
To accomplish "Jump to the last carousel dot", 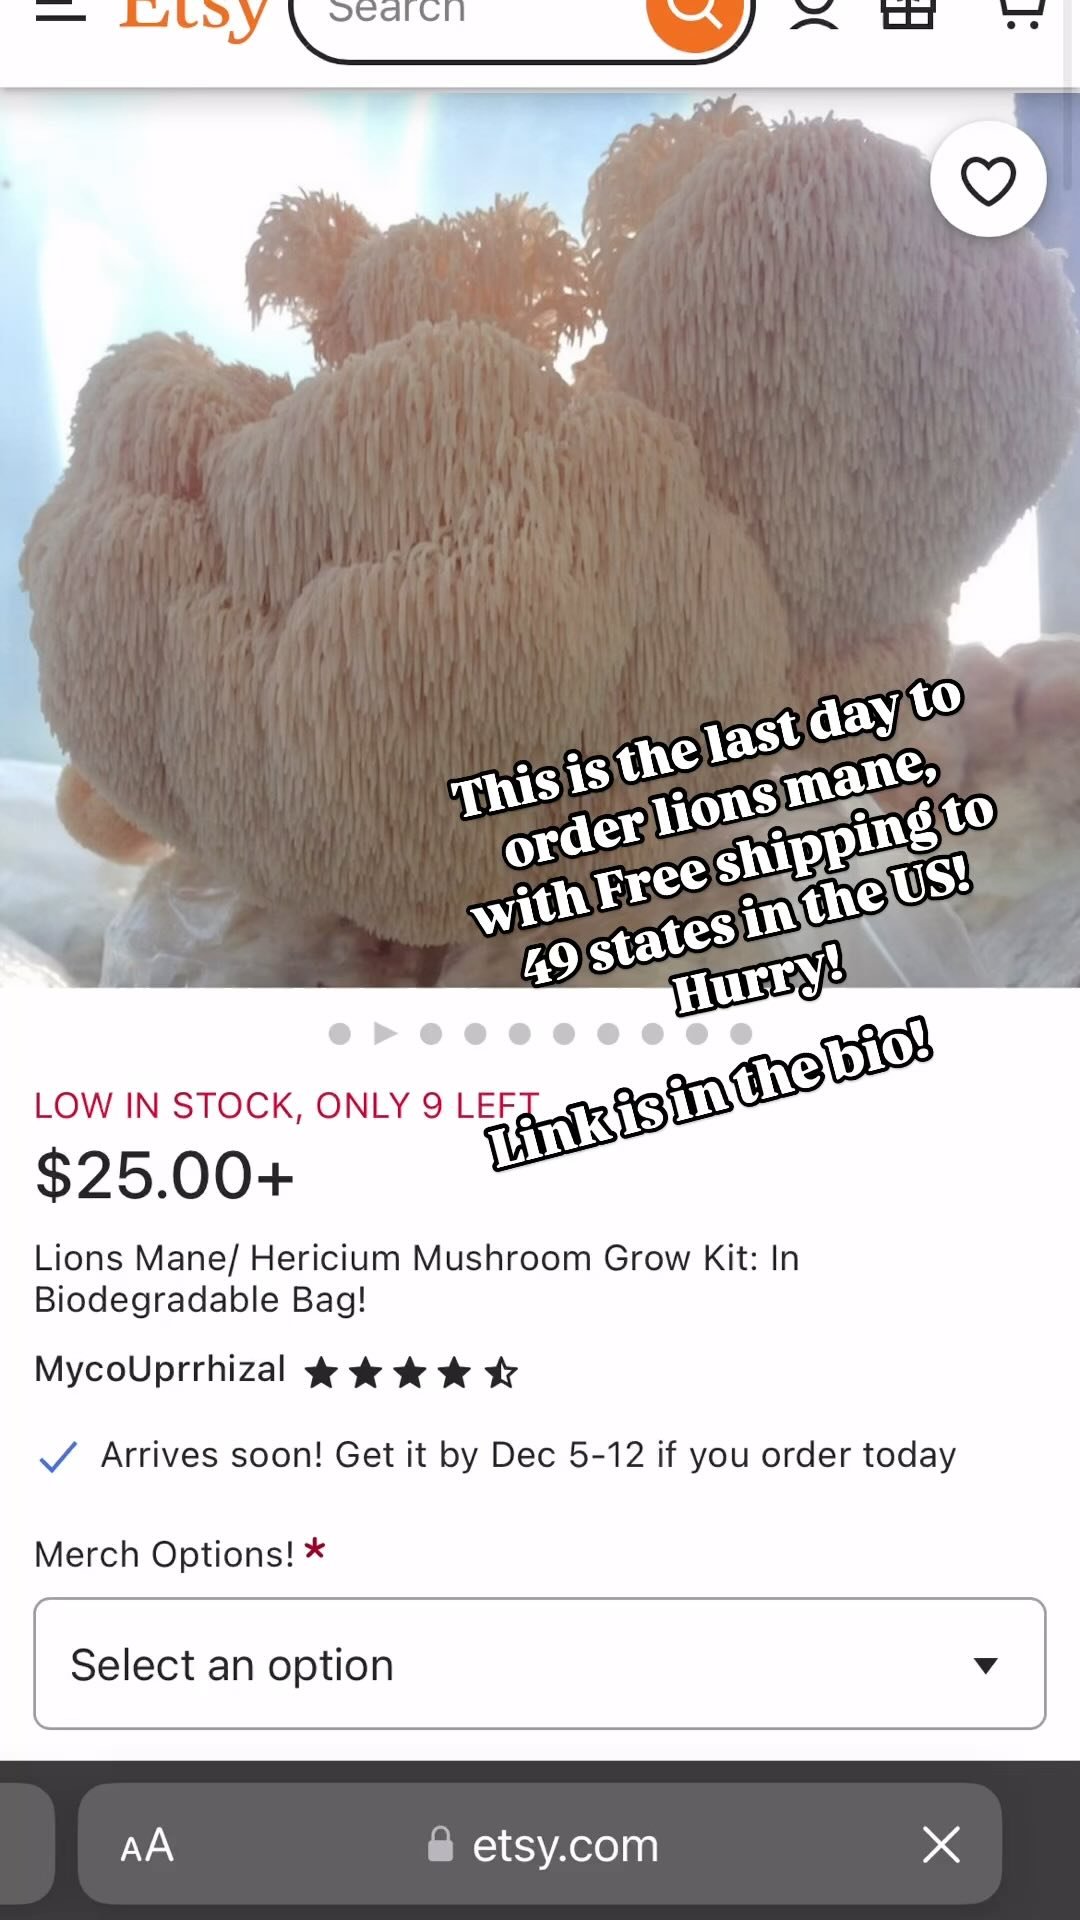I will (741, 1033).
